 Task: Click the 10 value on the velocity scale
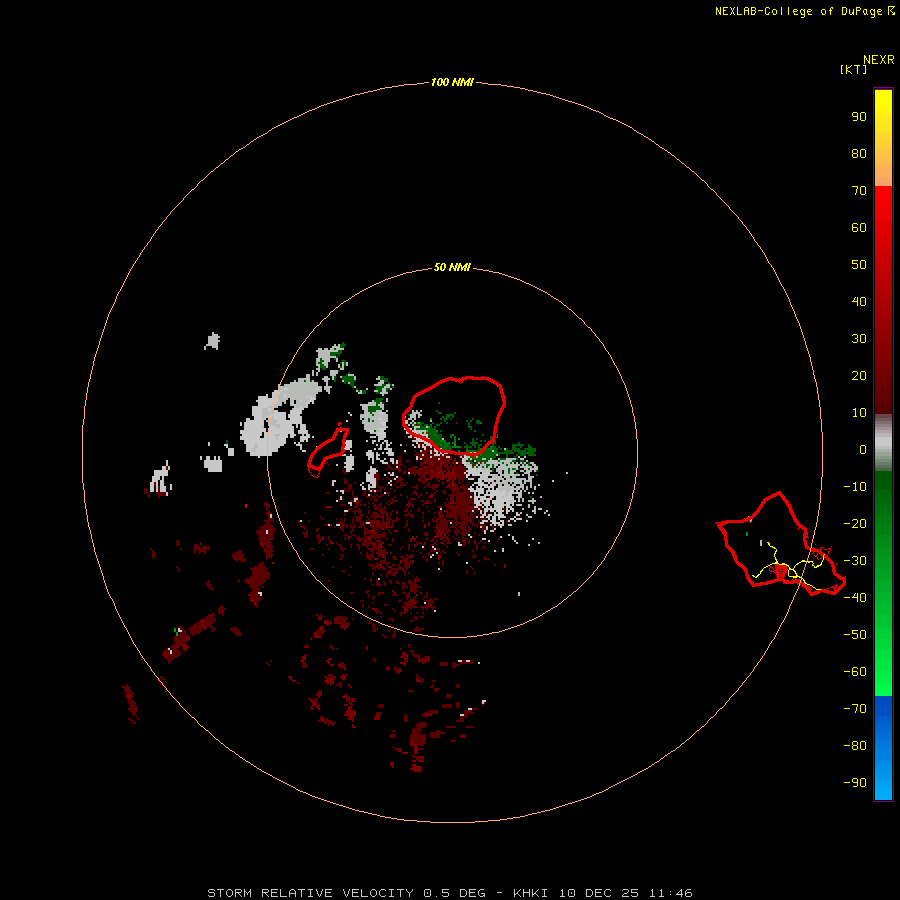point(859,413)
